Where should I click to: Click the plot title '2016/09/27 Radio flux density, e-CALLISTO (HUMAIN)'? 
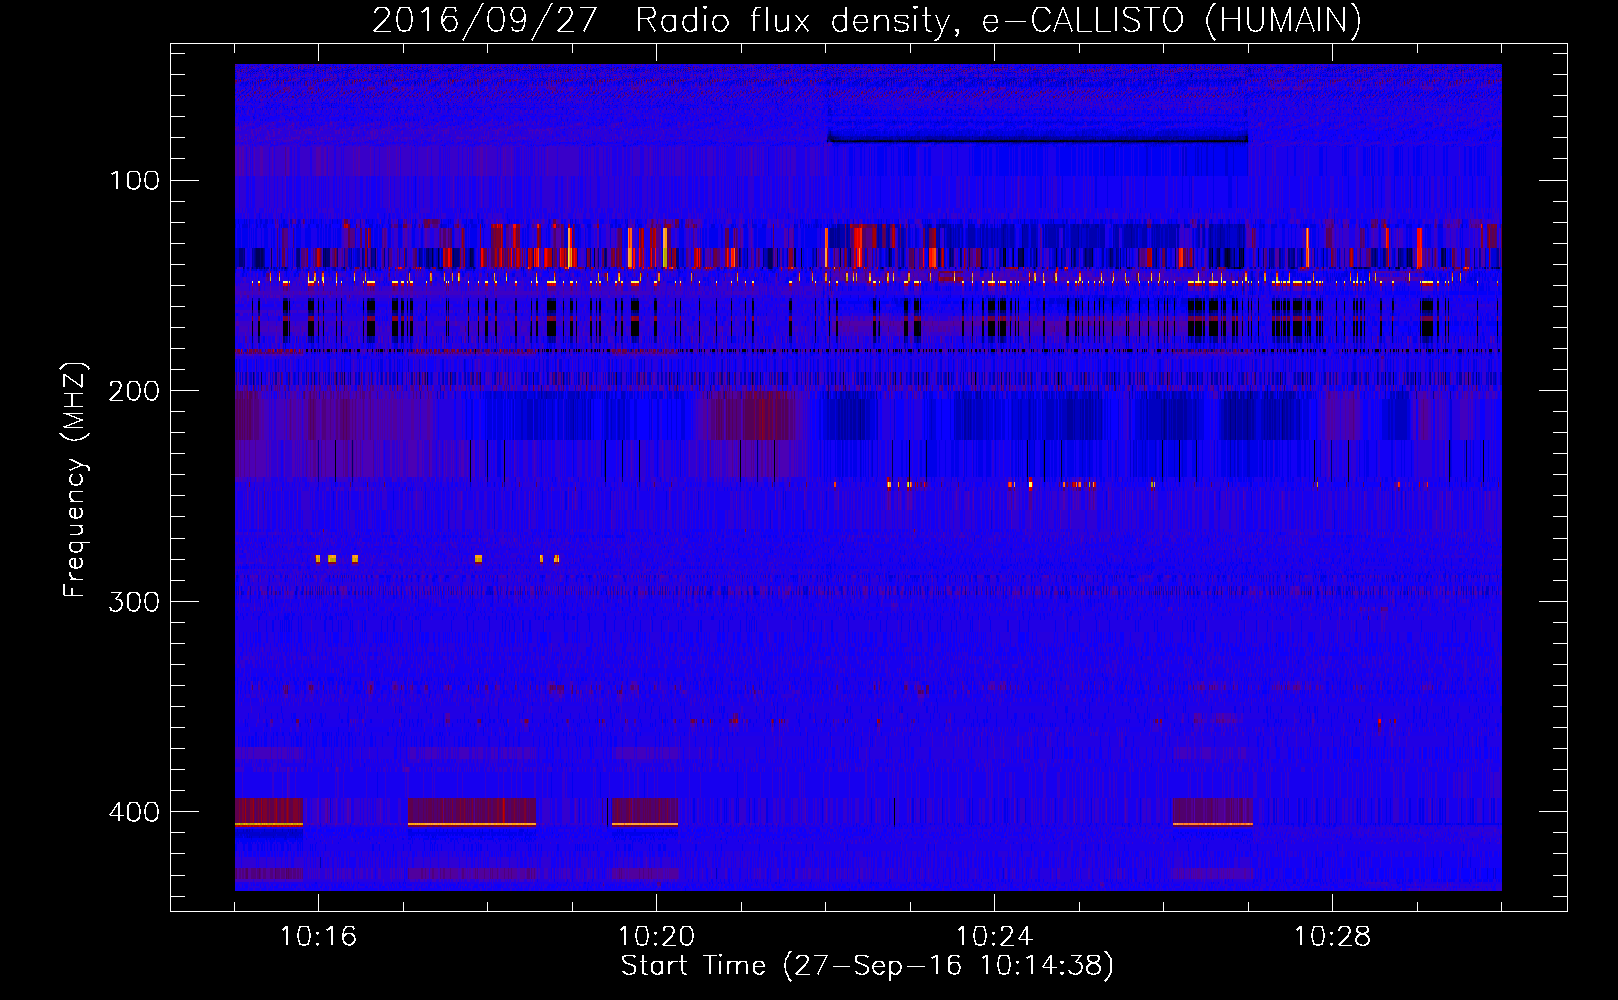tap(867, 20)
